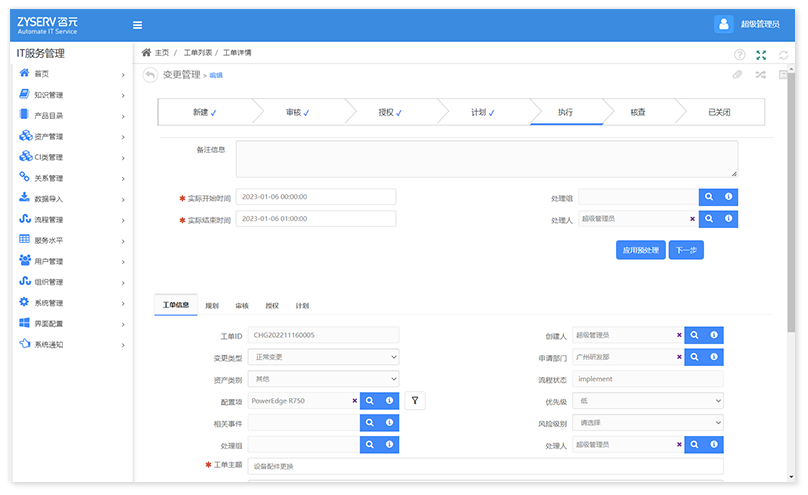Search 相关事件 using magnifier icon
808x495 pixels.
(x=369, y=423)
